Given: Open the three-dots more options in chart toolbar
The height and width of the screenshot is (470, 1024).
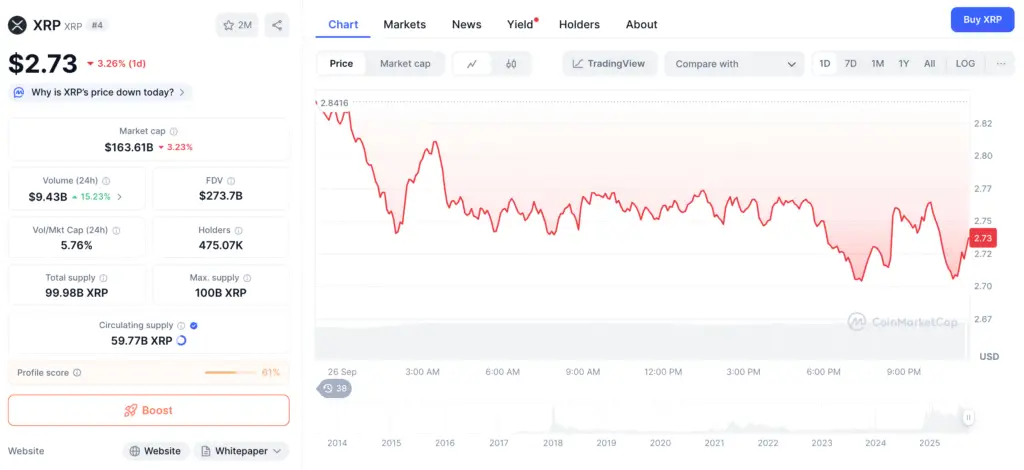Looking at the screenshot, I should tap(1001, 63).
